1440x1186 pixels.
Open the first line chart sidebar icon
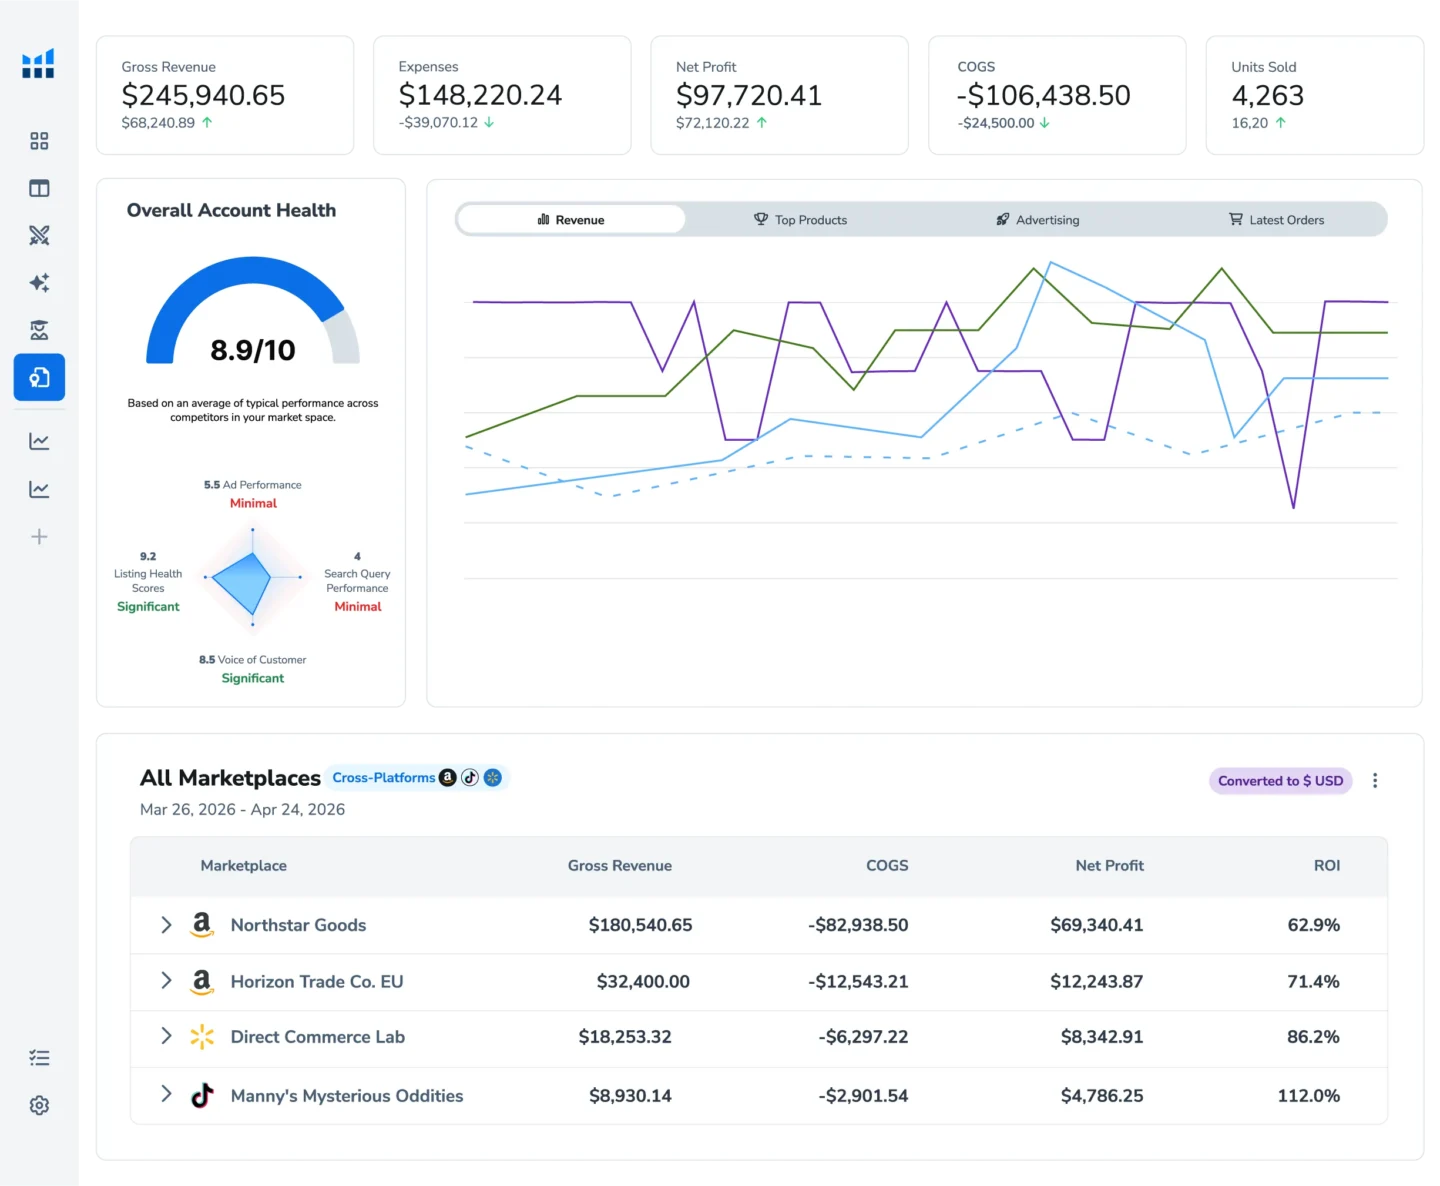pos(39,441)
